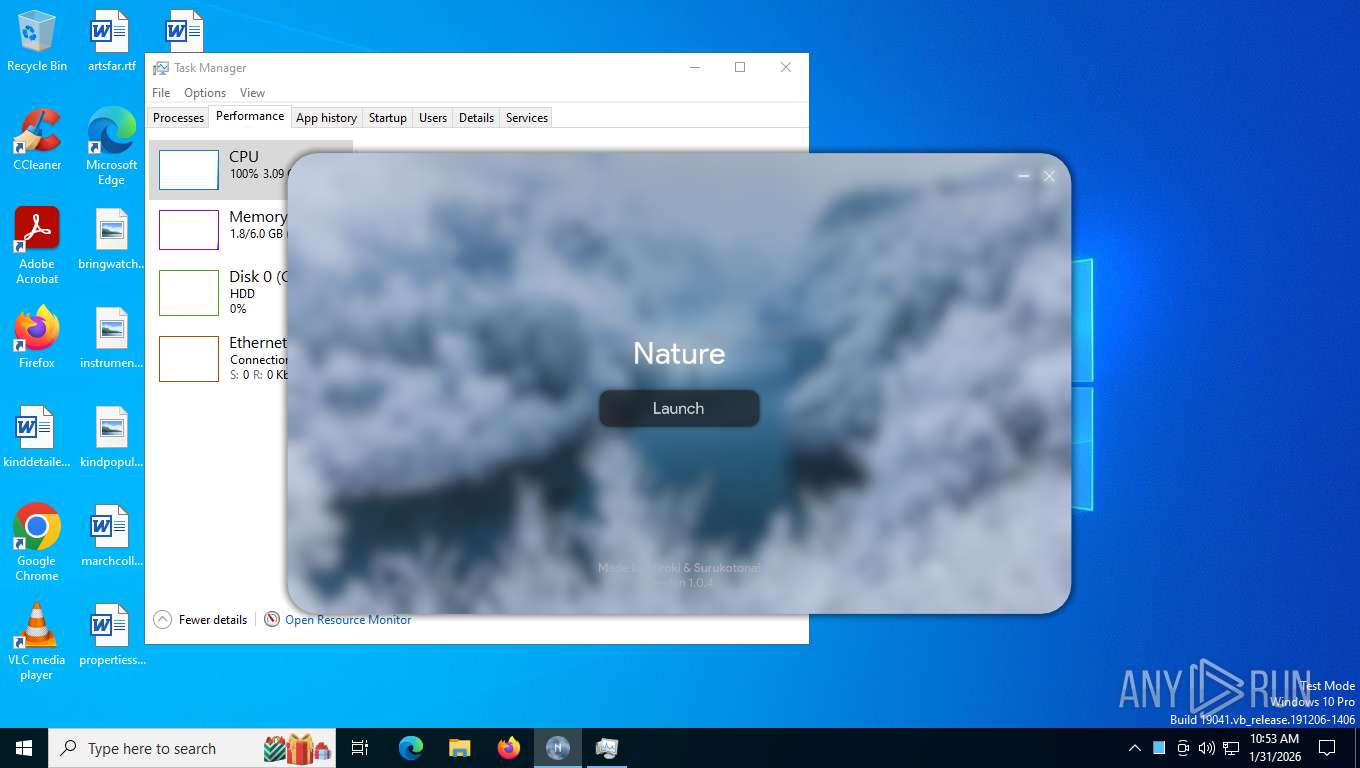Open File Explorer from the taskbar
This screenshot has width=1360, height=768.
[459, 748]
